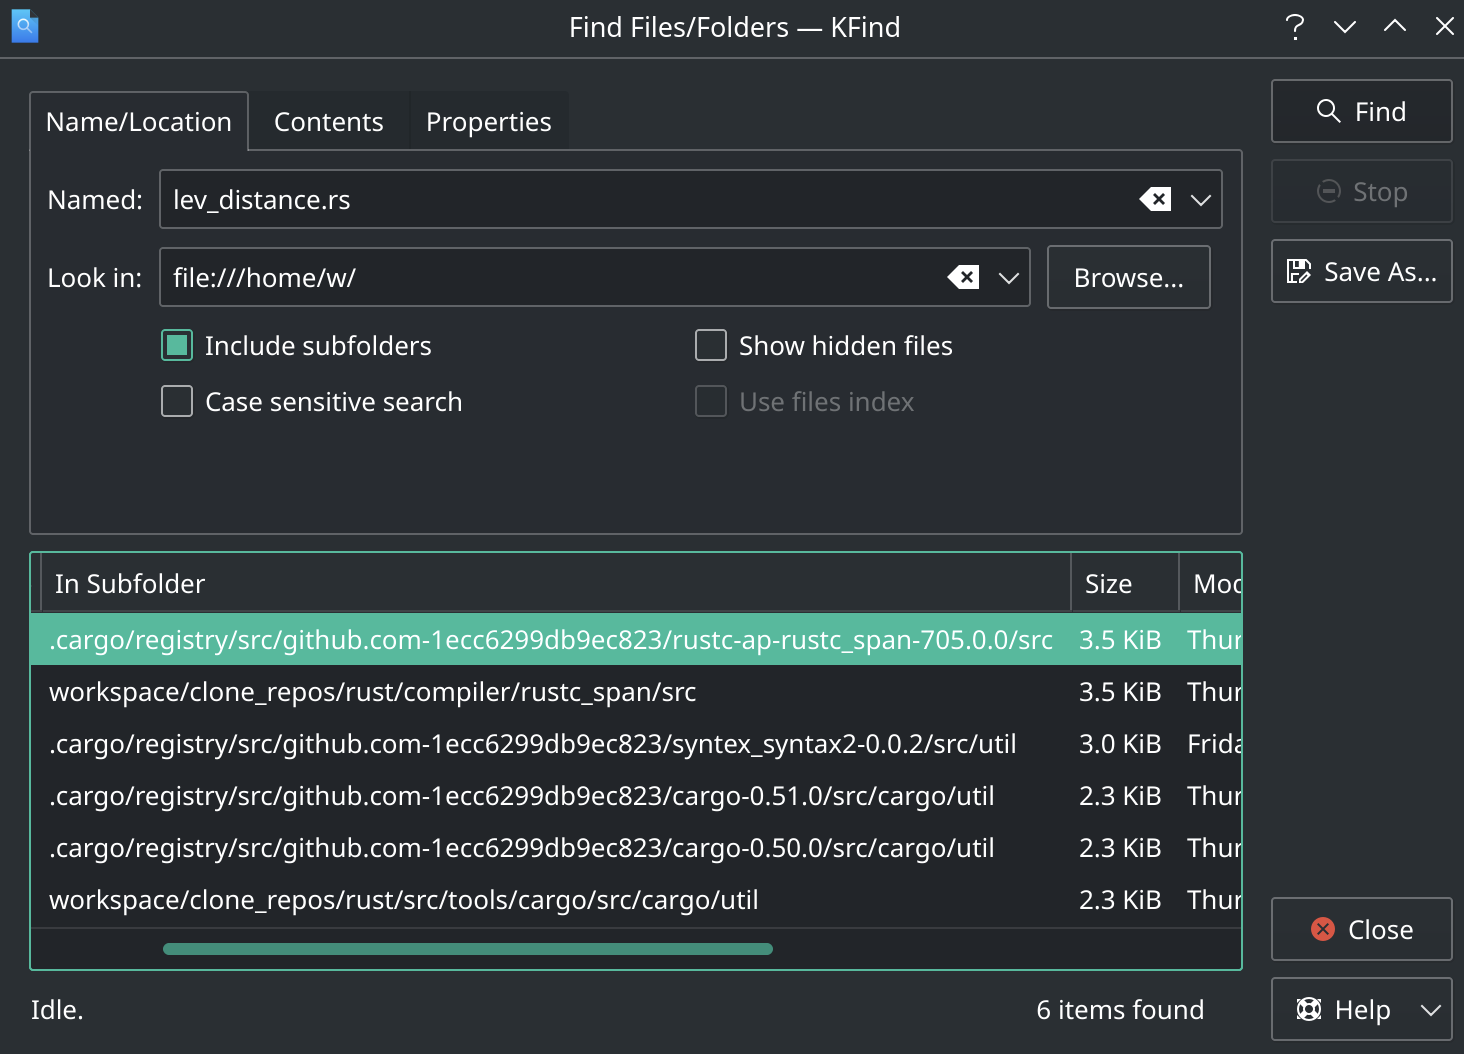
Task: Click the title bar question mark help icon
Action: pyautogui.click(x=1295, y=27)
